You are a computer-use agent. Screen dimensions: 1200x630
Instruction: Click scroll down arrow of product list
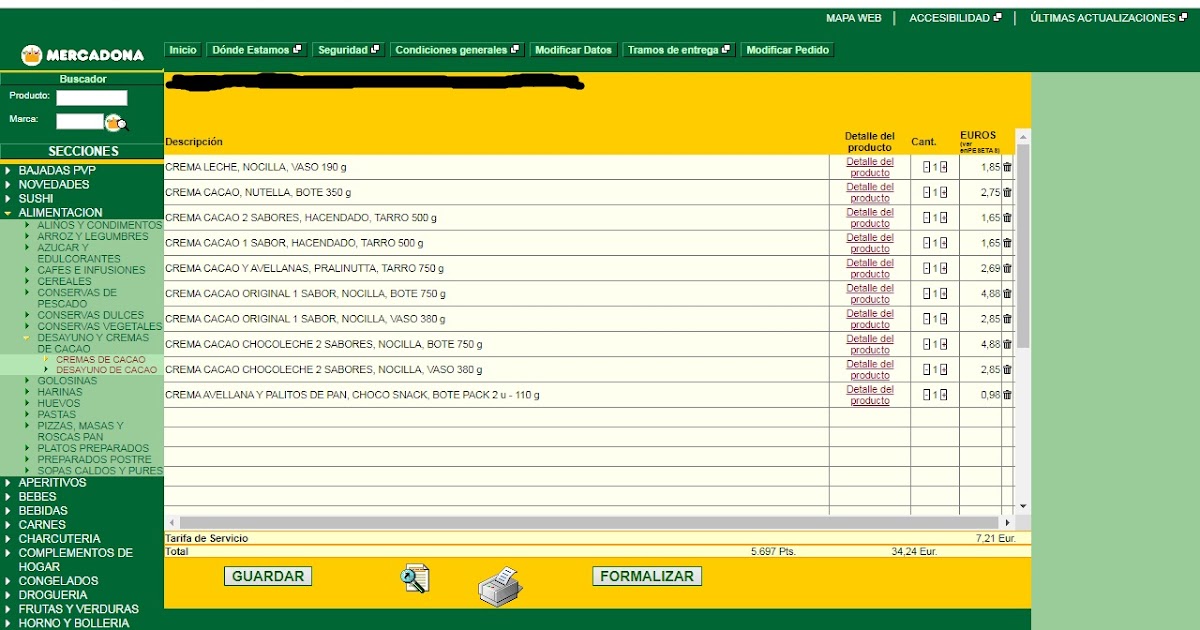[x=1023, y=507]
